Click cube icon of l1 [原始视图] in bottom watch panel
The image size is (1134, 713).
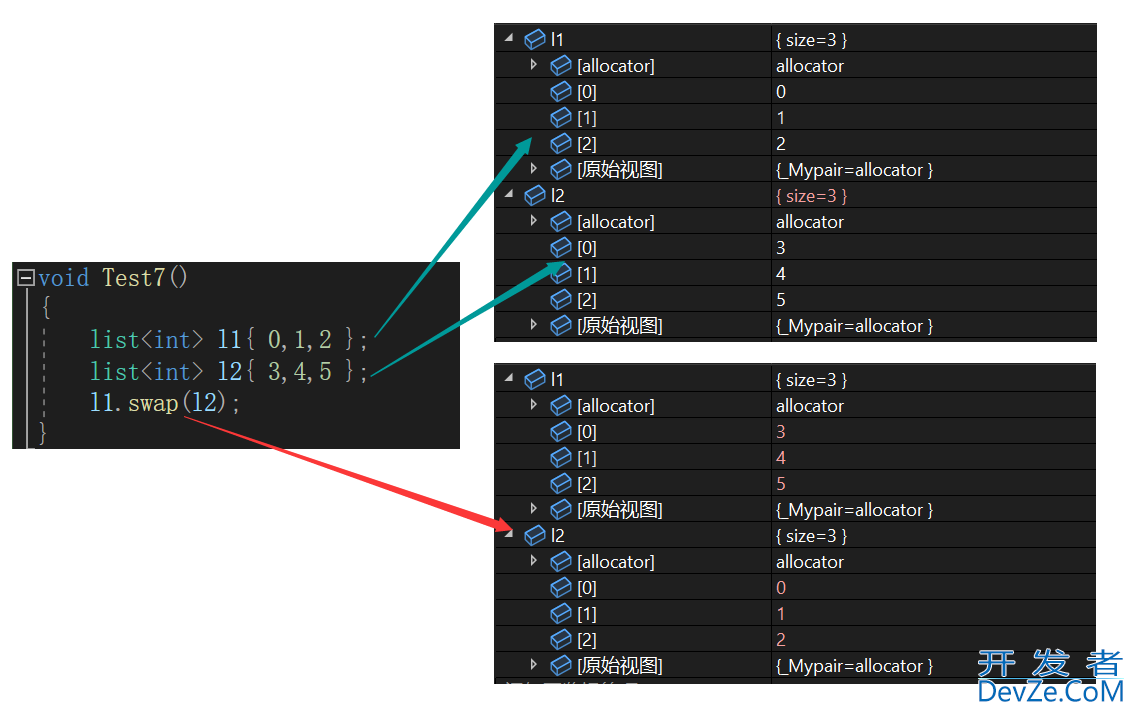pos(560,509)
